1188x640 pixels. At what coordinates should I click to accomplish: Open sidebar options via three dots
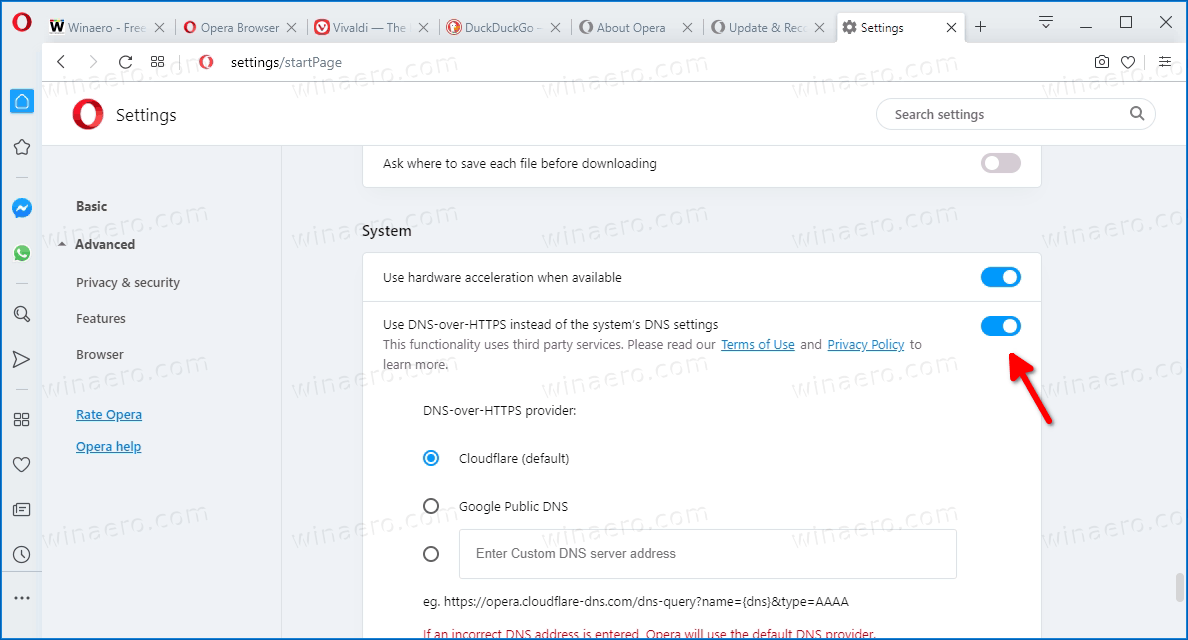(22, 597)
